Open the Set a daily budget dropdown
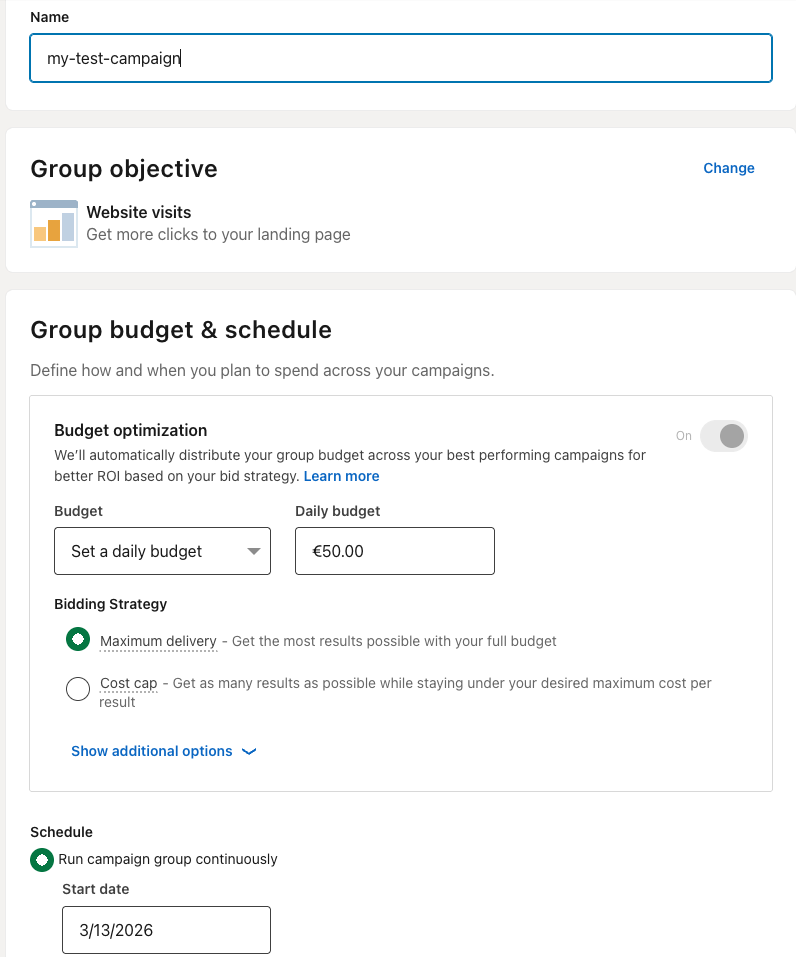 (162, 551)
